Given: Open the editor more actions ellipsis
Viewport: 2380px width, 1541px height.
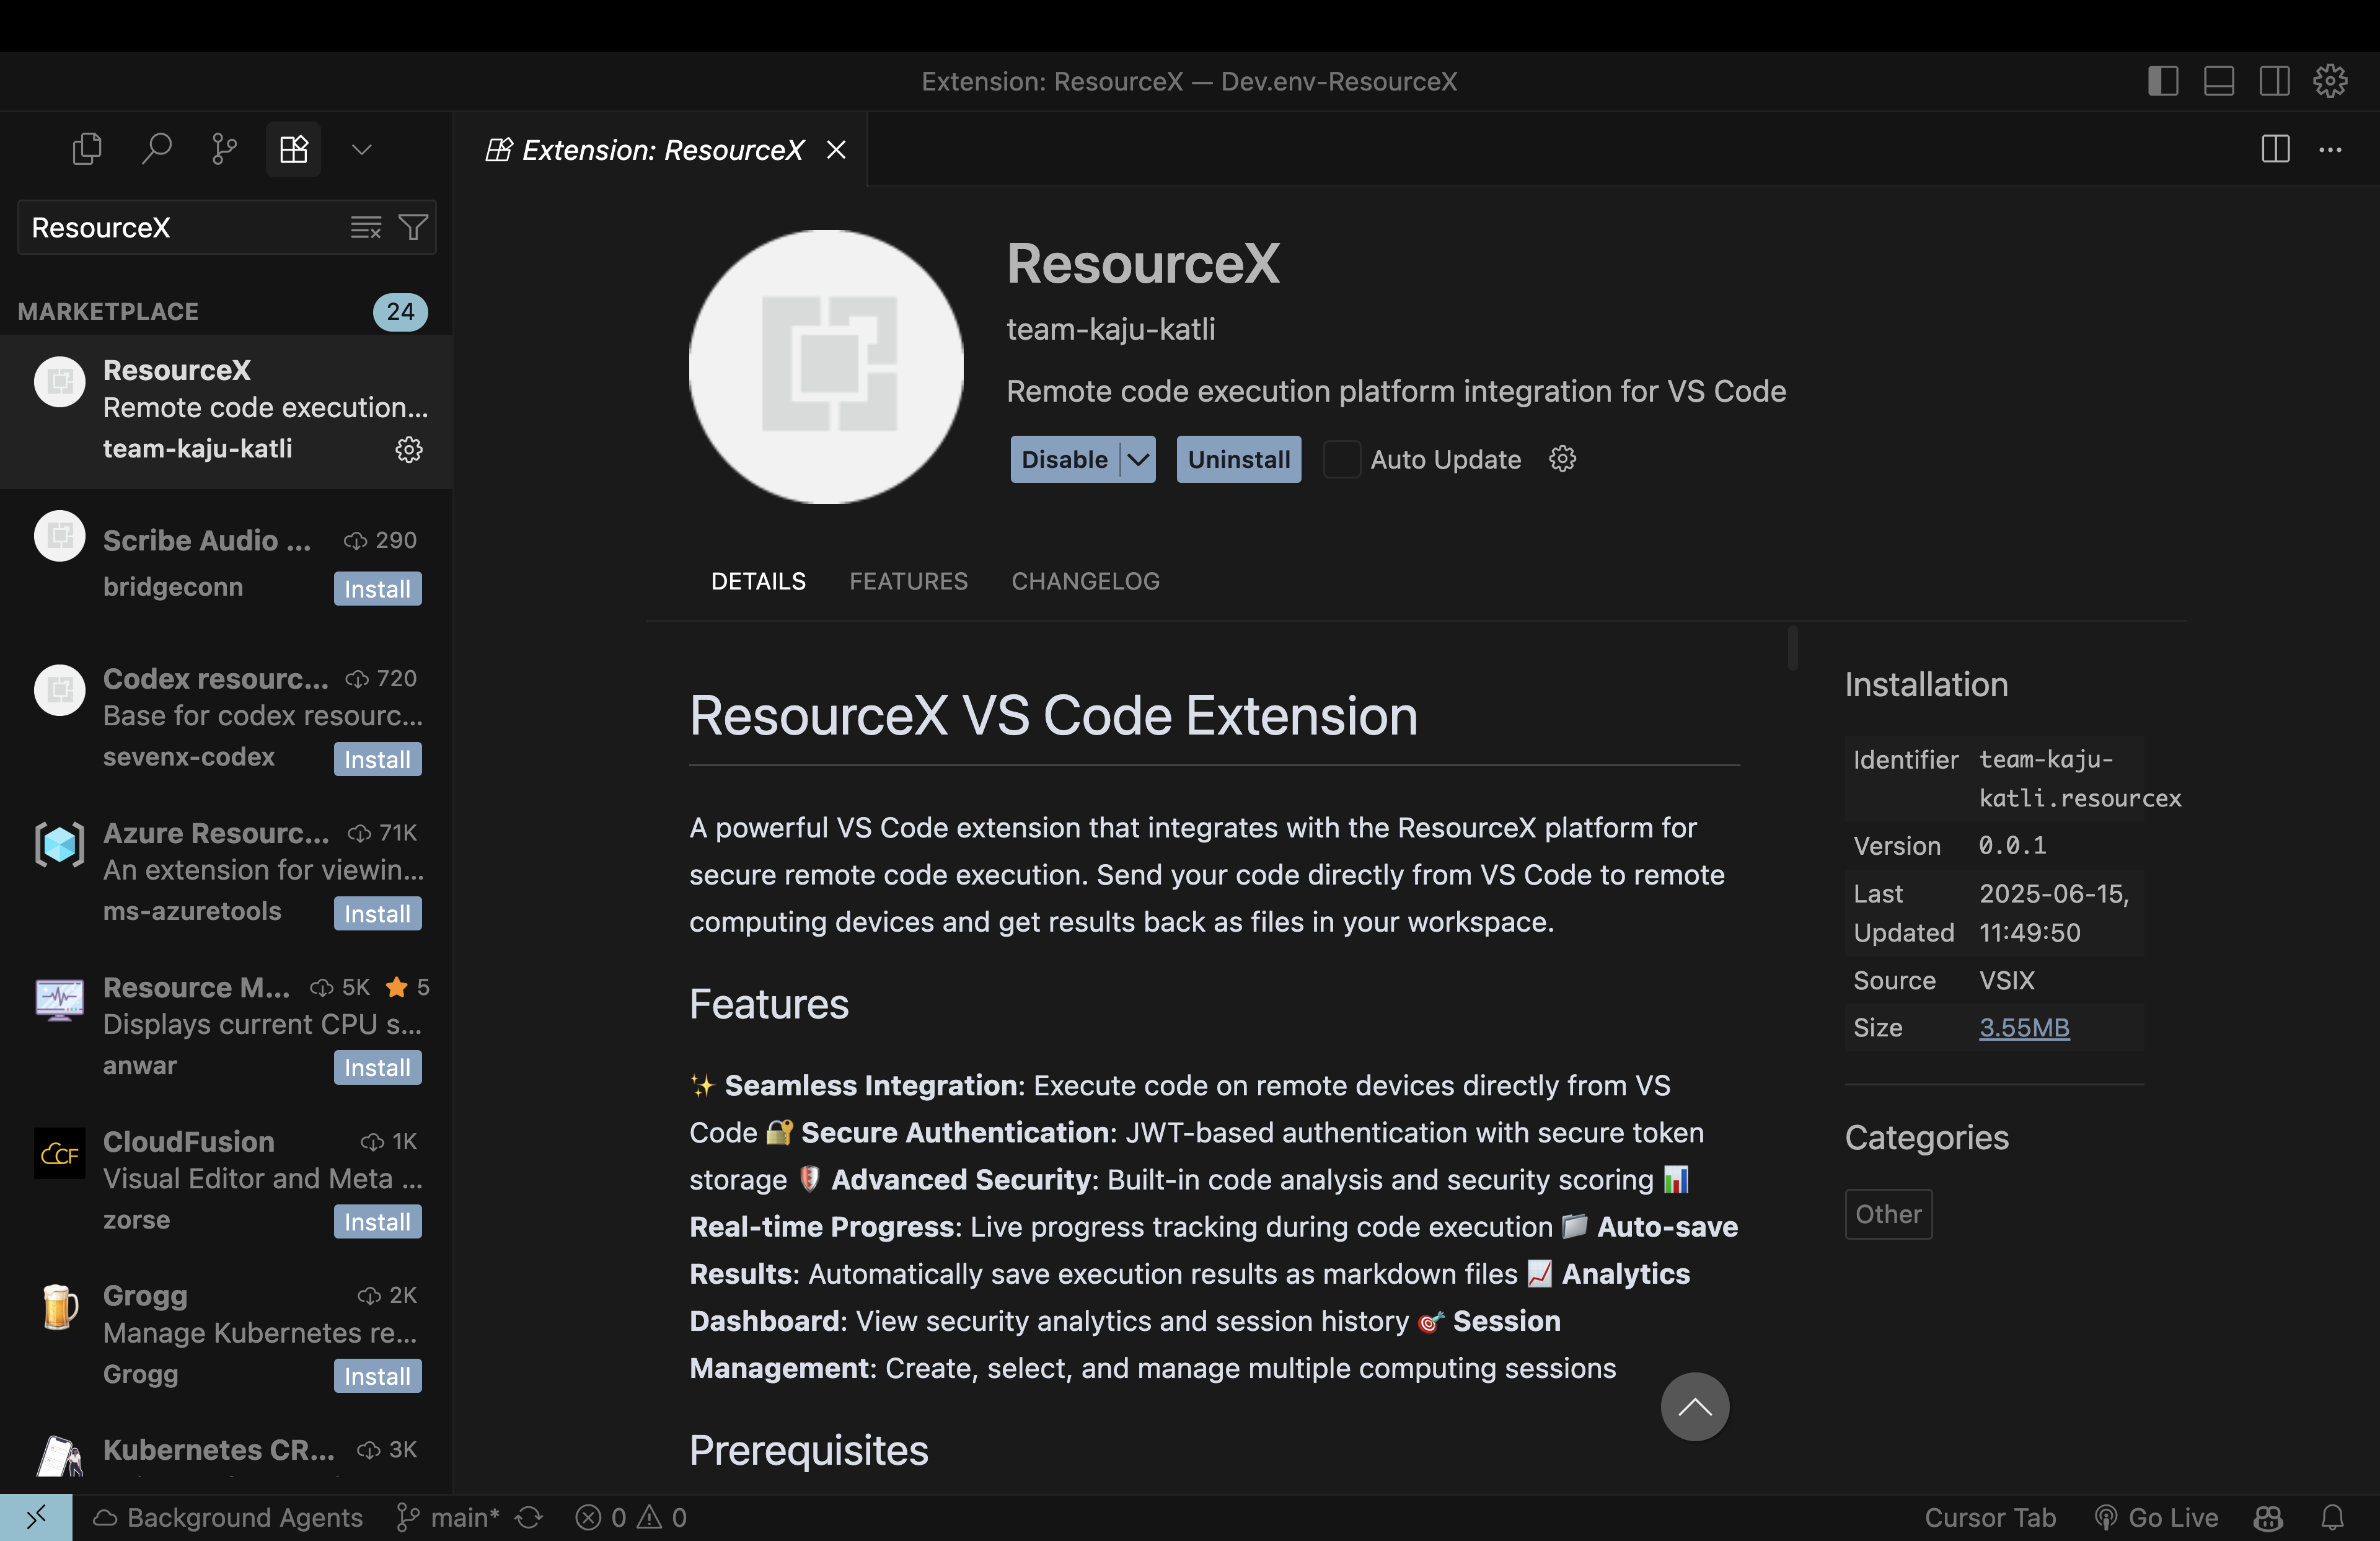Looking at the screenshot, I should point(2330,150).
